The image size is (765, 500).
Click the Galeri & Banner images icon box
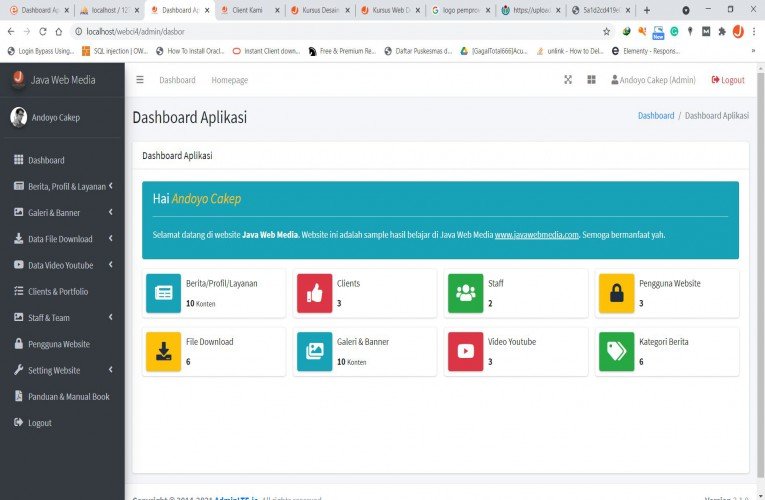click(314, 351)
